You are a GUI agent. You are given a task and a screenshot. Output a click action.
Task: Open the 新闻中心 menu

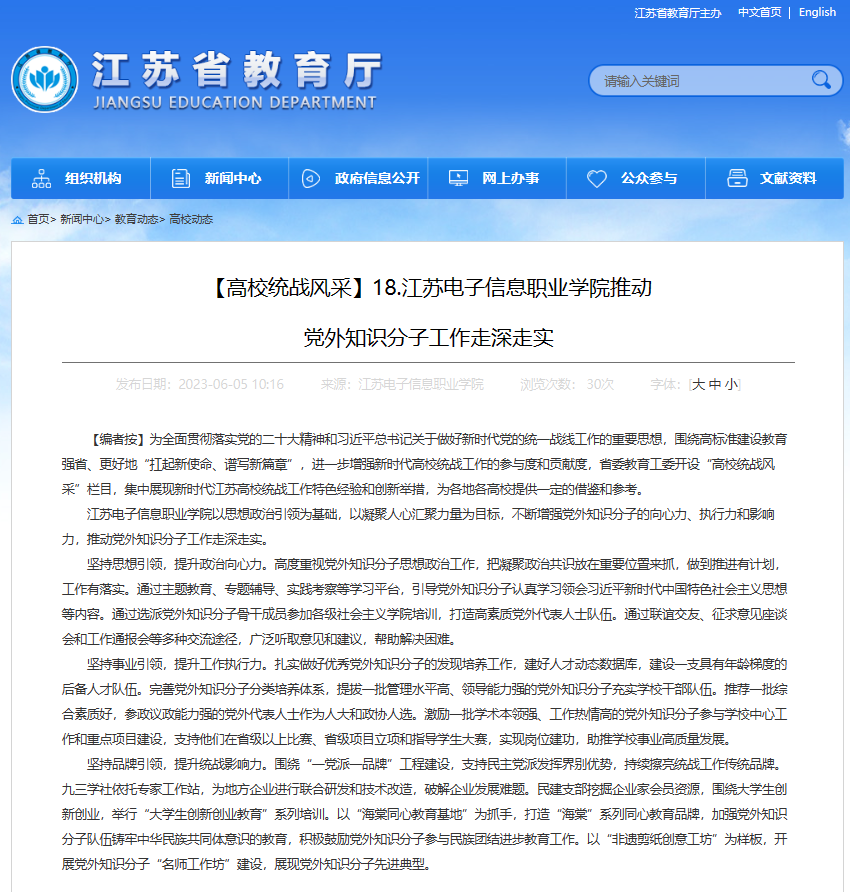[220, 179]
